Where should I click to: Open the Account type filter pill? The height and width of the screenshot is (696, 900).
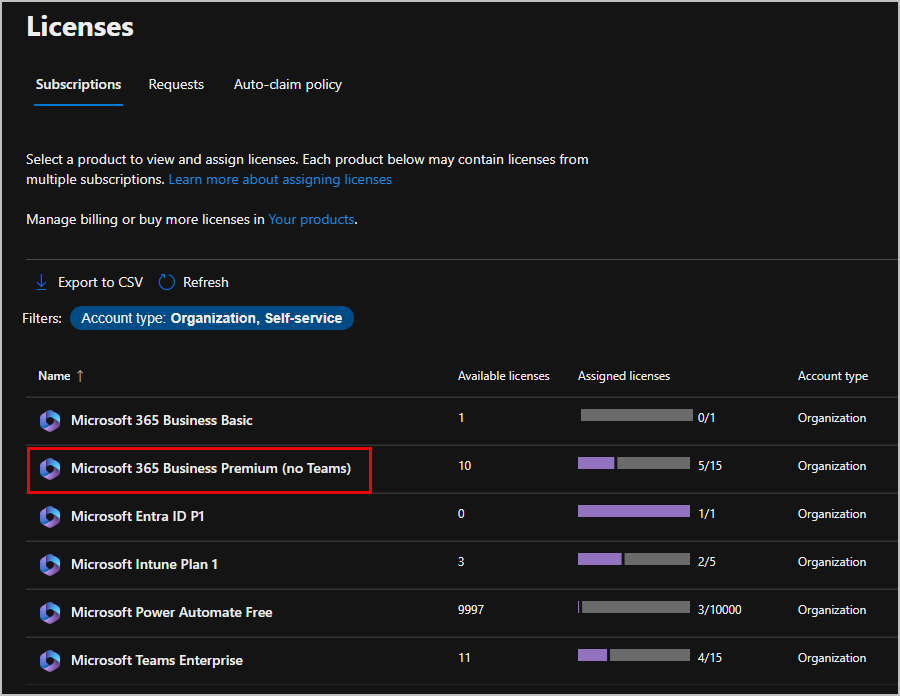coord(211,318)
